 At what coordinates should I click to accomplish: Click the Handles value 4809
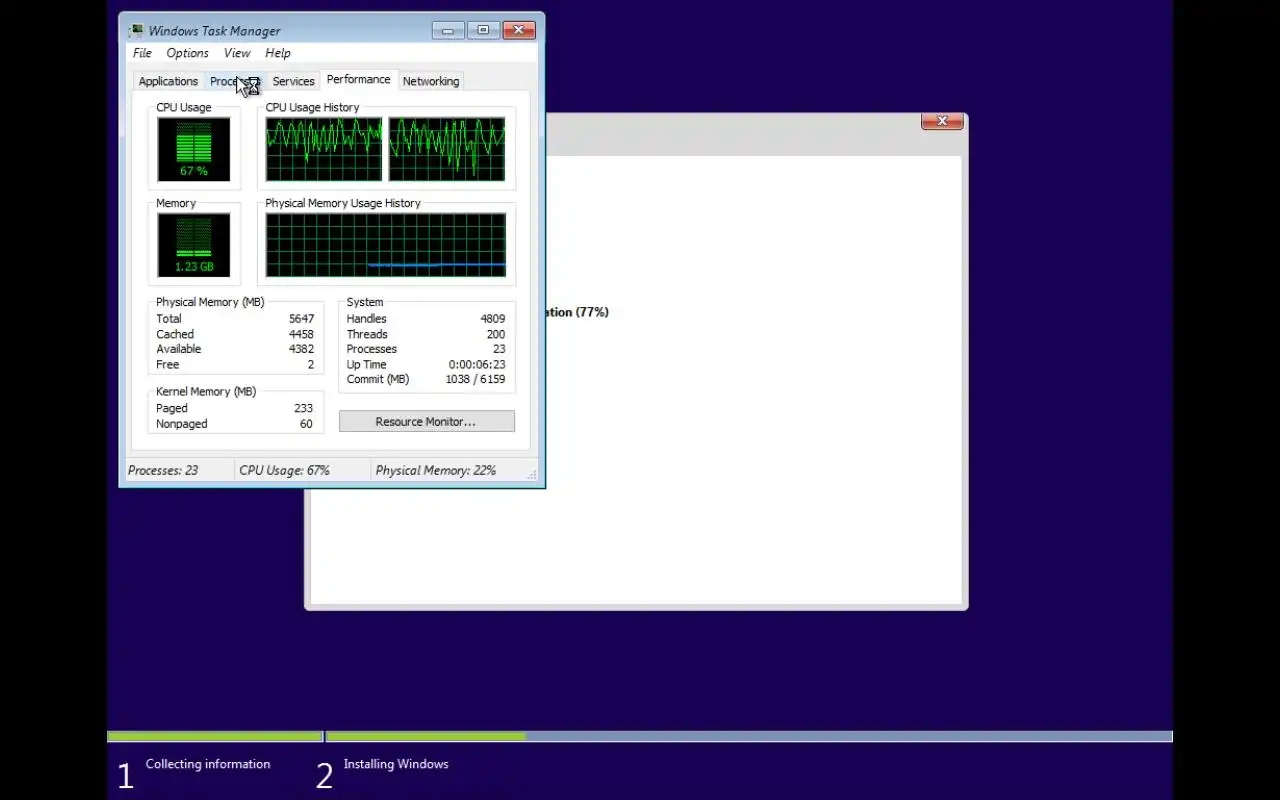[x=493, y=319]
